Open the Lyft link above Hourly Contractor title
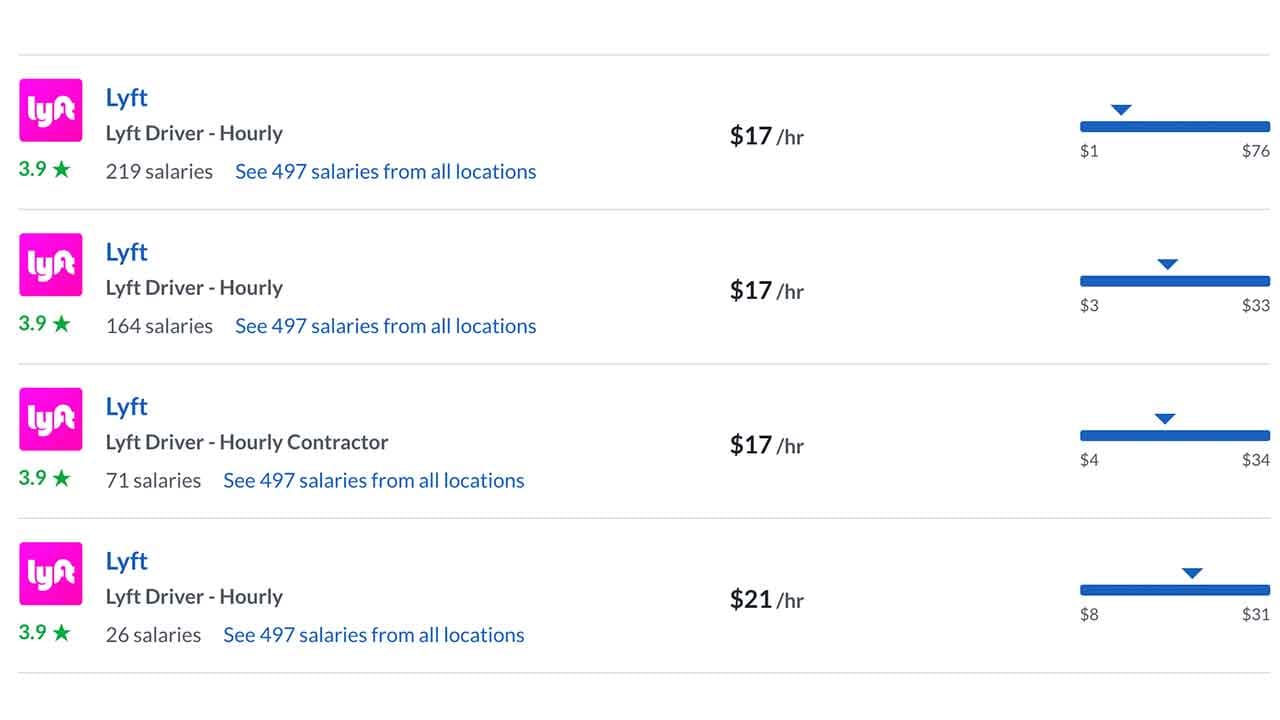The height and width of the screenshot is (720, 1280). pos(127,407)
